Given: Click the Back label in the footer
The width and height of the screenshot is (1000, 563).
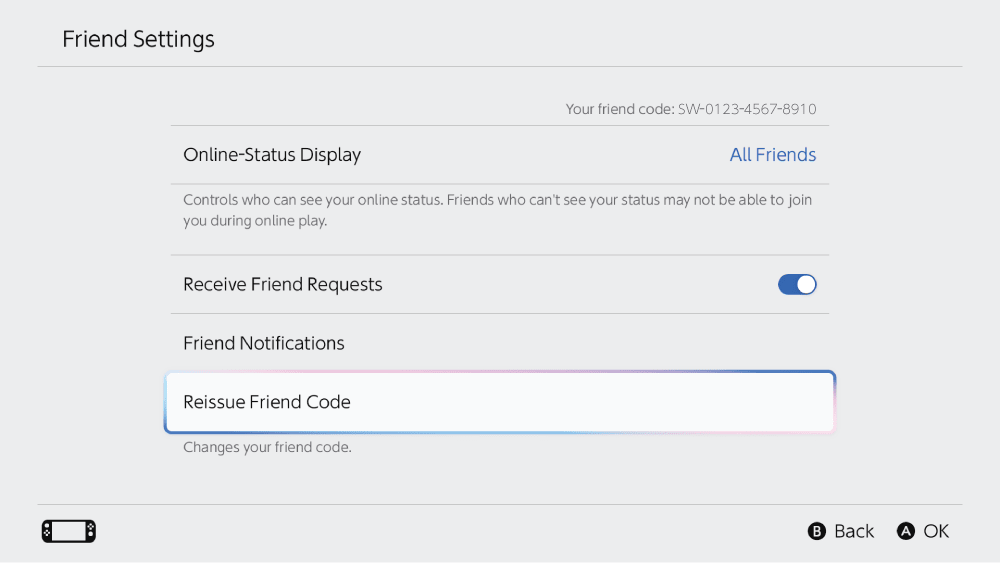Looking at the screenshot, I should coord(853,531).
